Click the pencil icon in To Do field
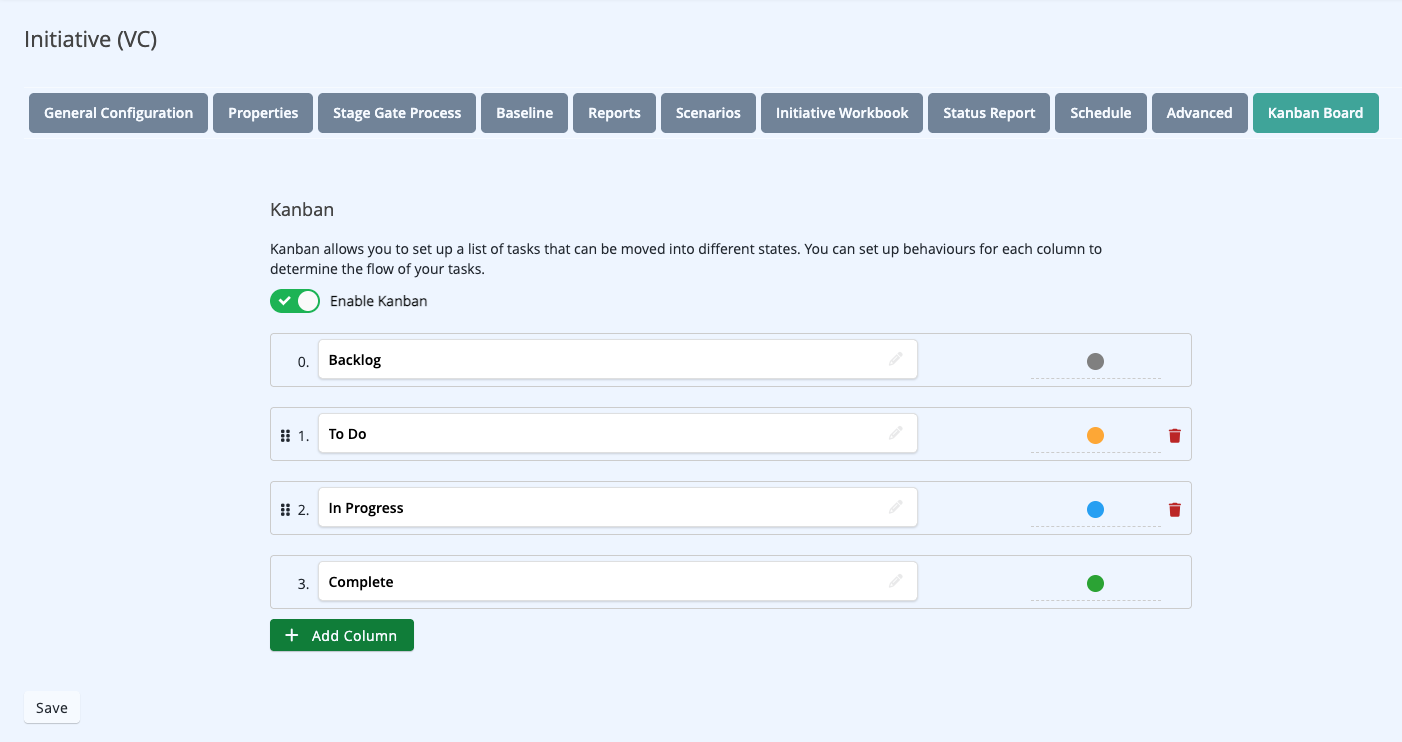The width and height of the screenshot is (1402, 742). (896, 433)
